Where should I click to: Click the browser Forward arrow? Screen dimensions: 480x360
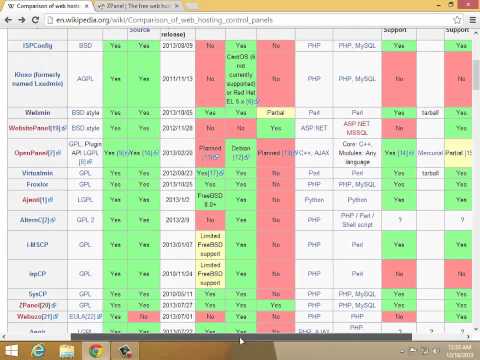coord(22,20)
